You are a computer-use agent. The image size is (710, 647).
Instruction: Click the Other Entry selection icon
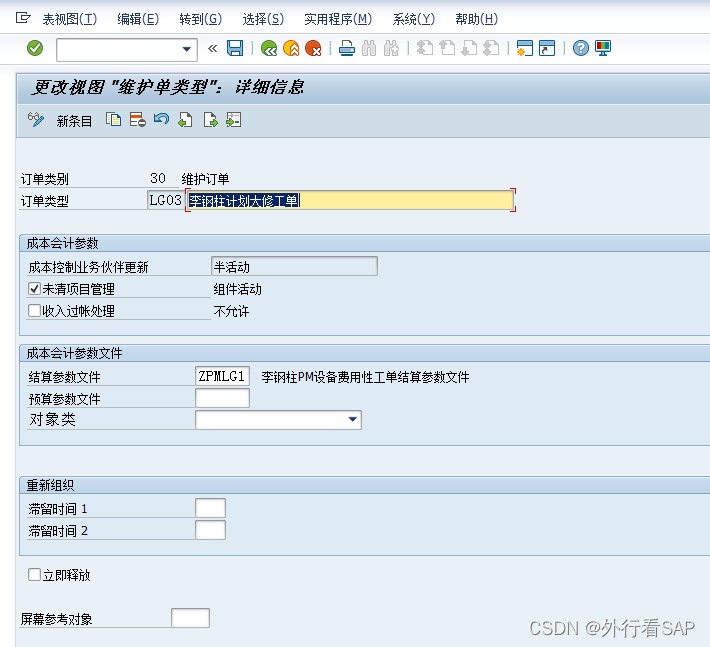(234, 120)
